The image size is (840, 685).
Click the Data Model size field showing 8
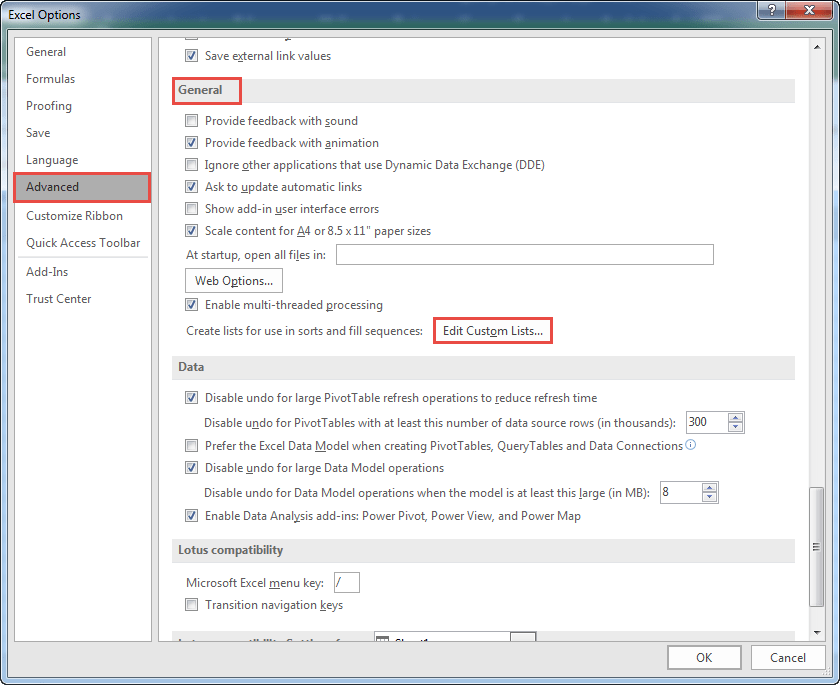680,492
